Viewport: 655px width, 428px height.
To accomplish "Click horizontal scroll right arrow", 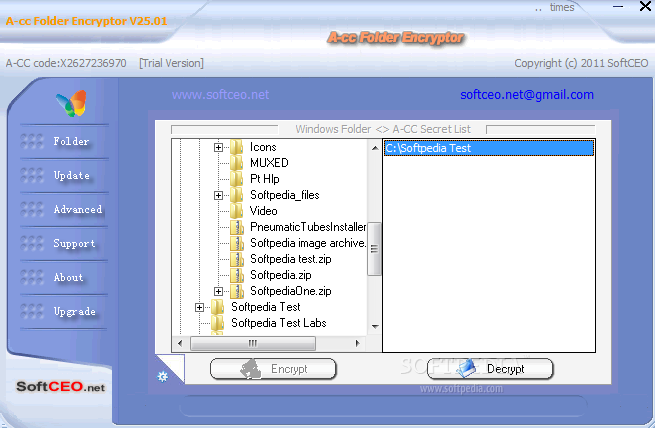I will (x=358, y=343).
